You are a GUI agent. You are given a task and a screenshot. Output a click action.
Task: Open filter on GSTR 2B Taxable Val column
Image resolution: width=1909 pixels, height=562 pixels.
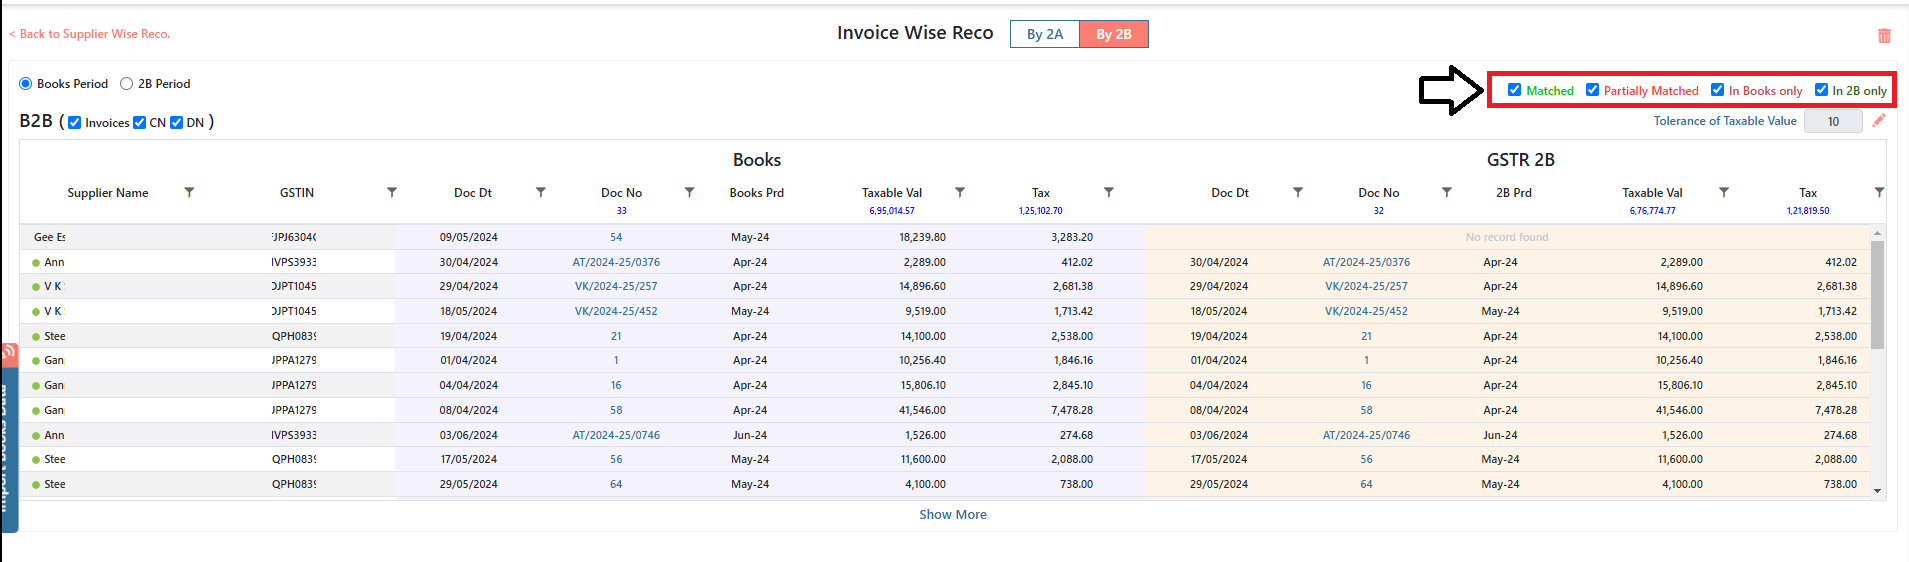1724,192
